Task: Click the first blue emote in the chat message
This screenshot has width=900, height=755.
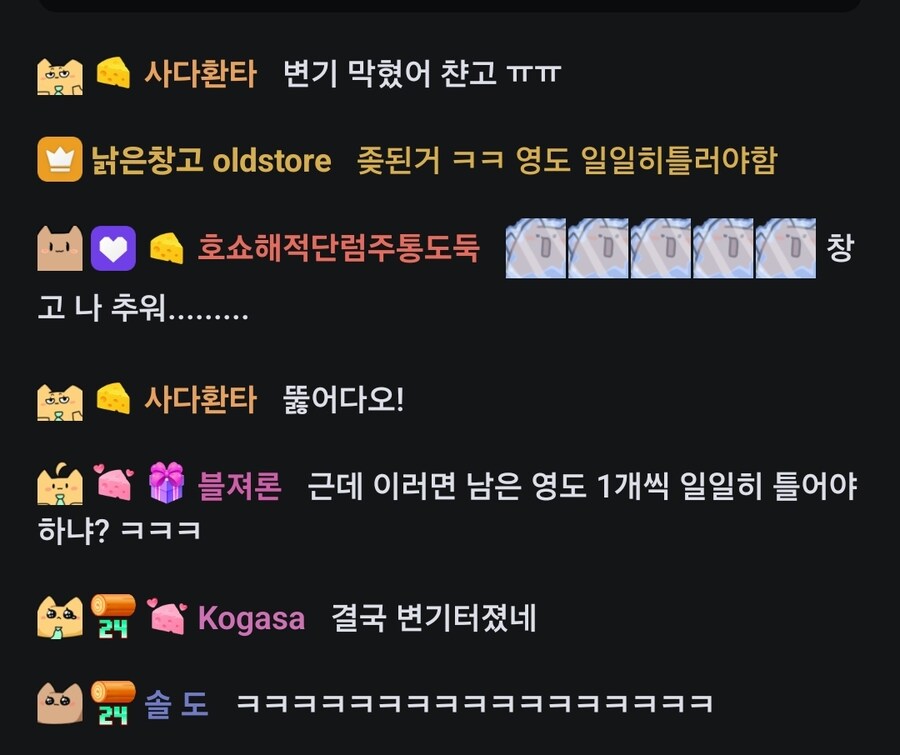Action: point(536,248)
